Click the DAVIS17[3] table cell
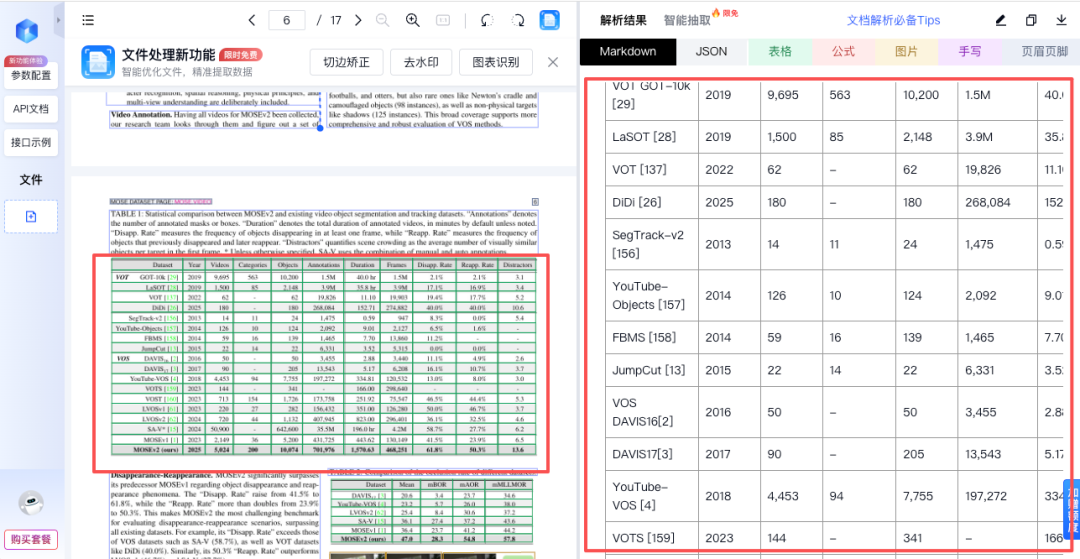The height and width of the screenshot is (559, 1080). pyautogui.click(x=652, y=454)
